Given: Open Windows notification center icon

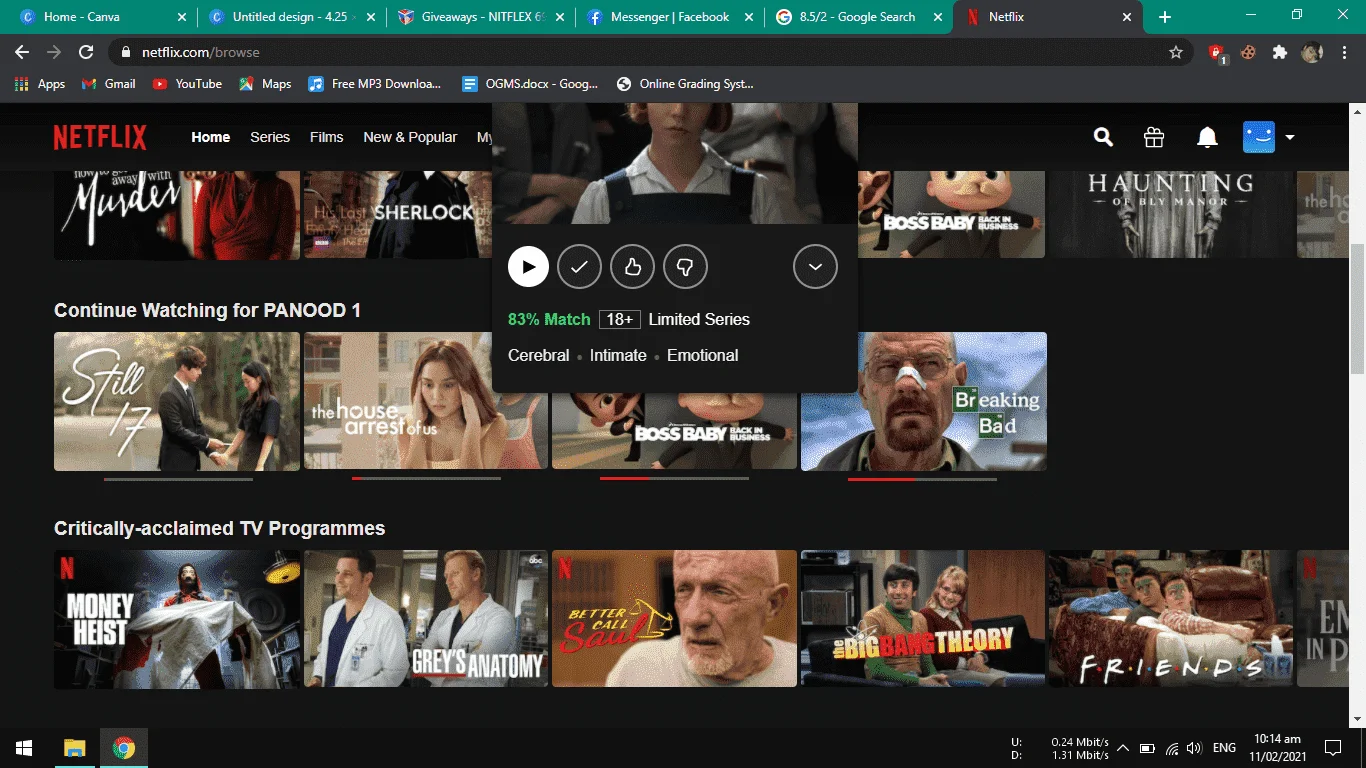Looking at the screenshot, I should pos(1332,747).
